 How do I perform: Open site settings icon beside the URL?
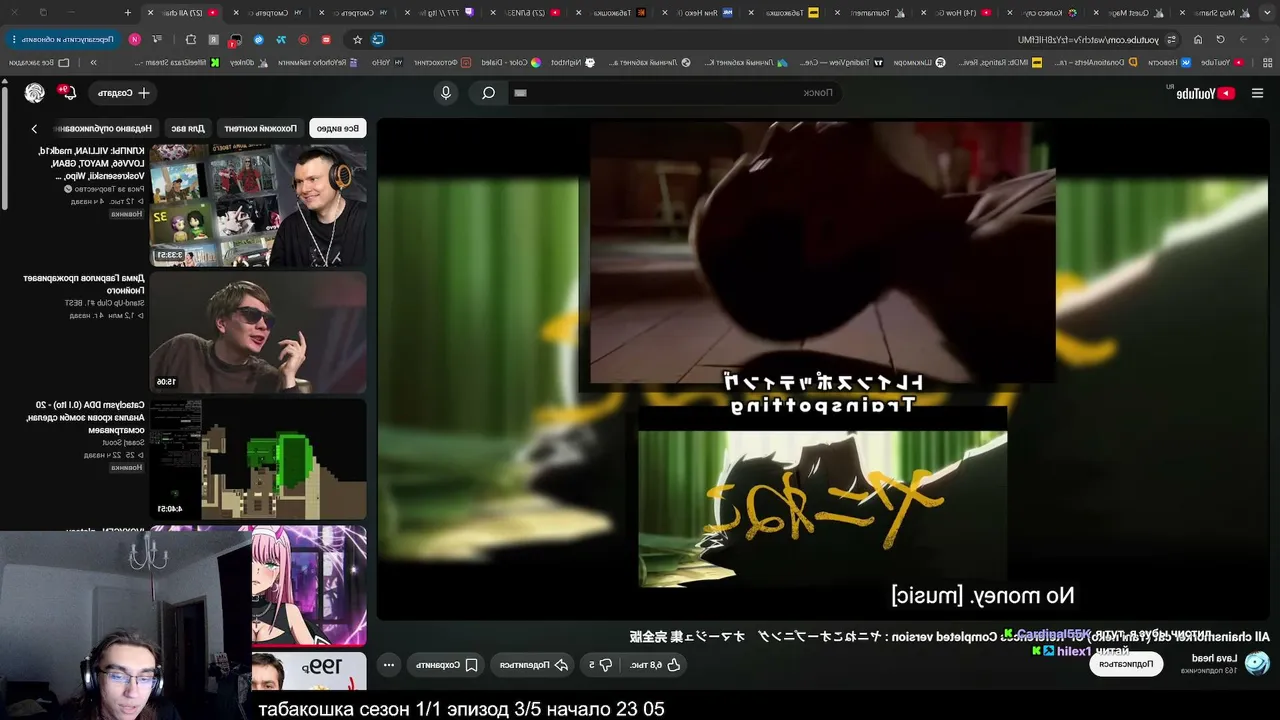coord(1171,39)
